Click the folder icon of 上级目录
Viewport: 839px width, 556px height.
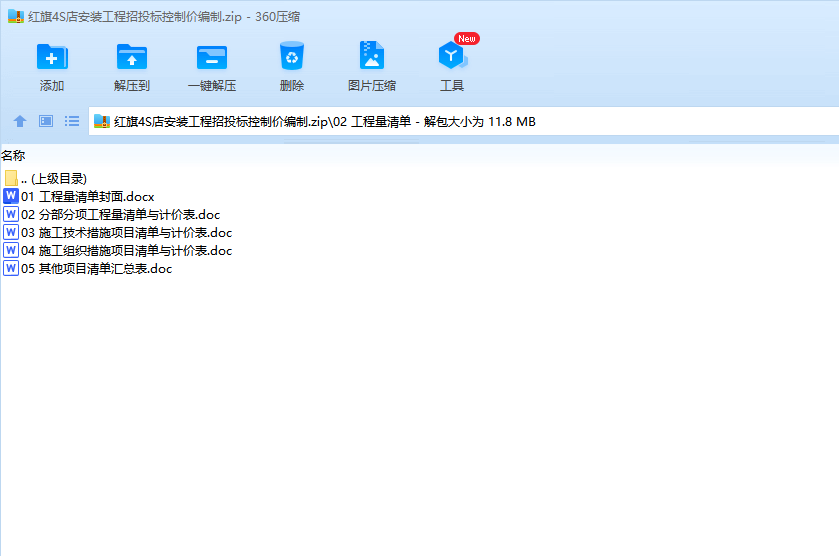[x=11, y=178]
